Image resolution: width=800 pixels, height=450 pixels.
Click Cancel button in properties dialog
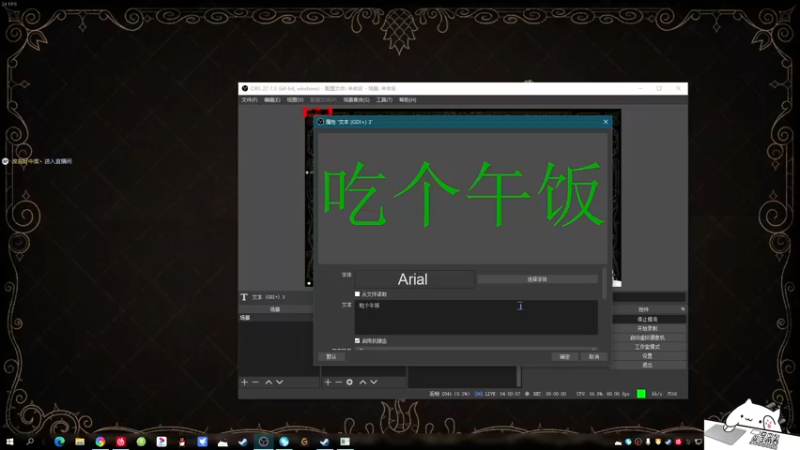coord(594,357)
